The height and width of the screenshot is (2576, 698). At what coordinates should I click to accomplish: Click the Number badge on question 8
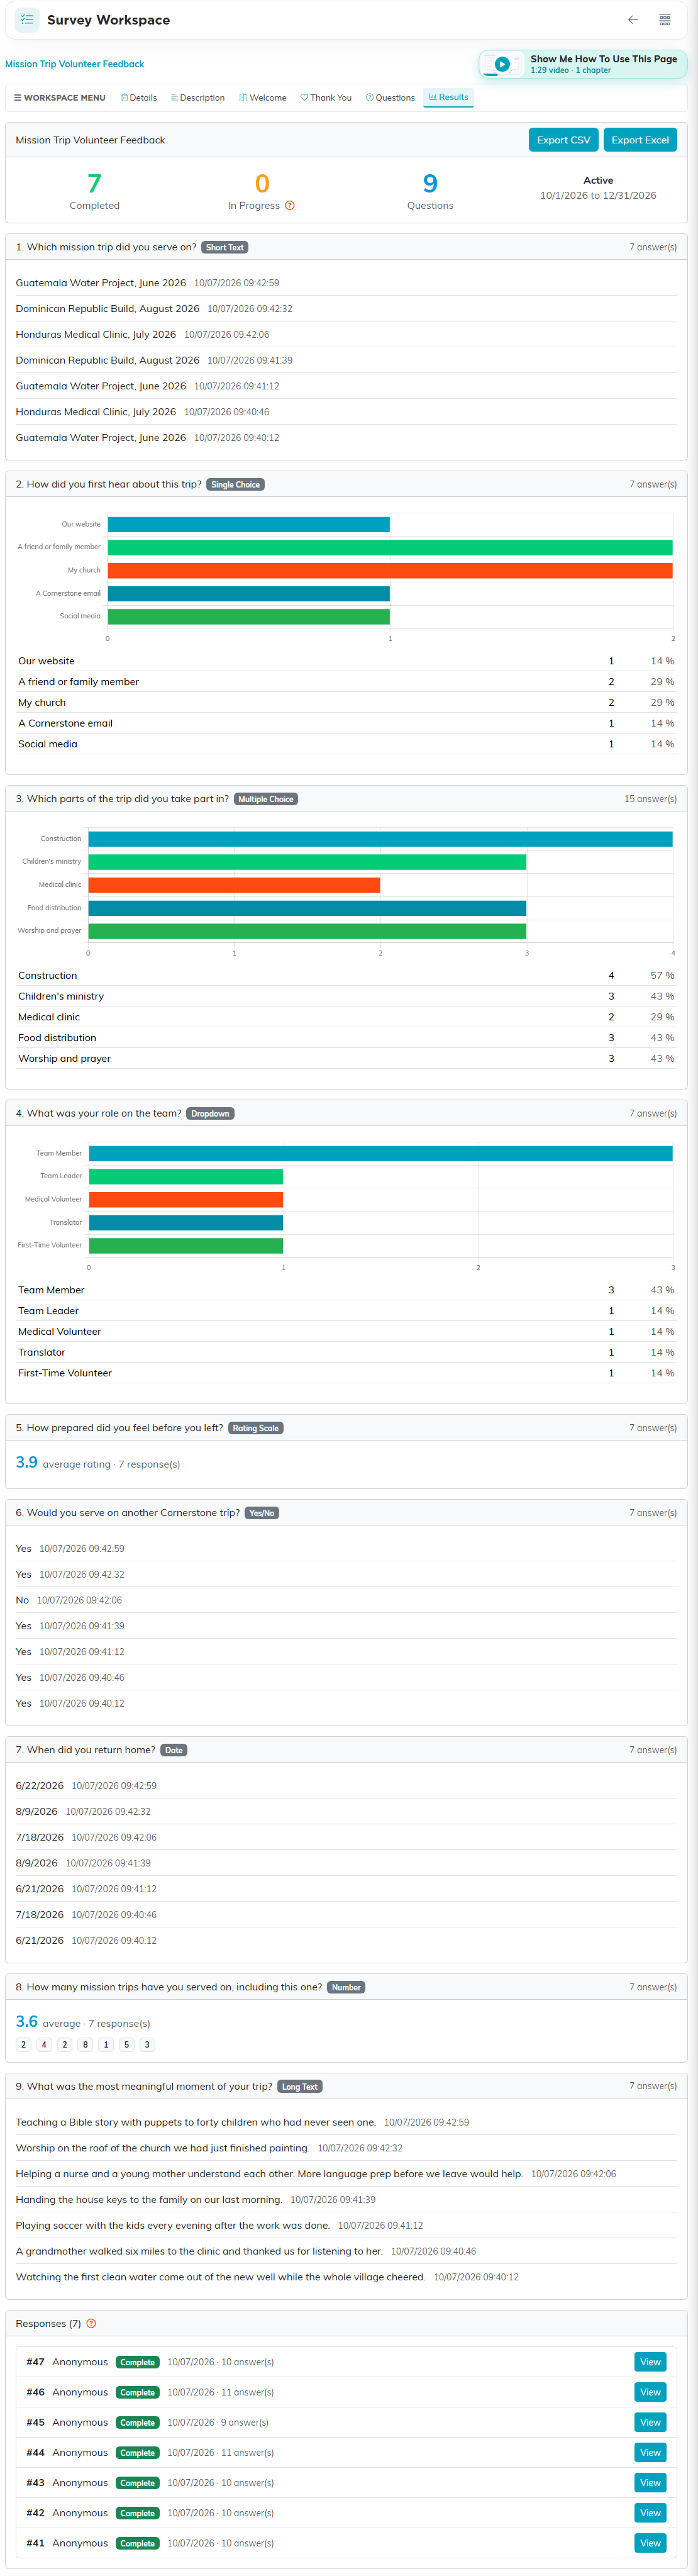pos(346,1987)
